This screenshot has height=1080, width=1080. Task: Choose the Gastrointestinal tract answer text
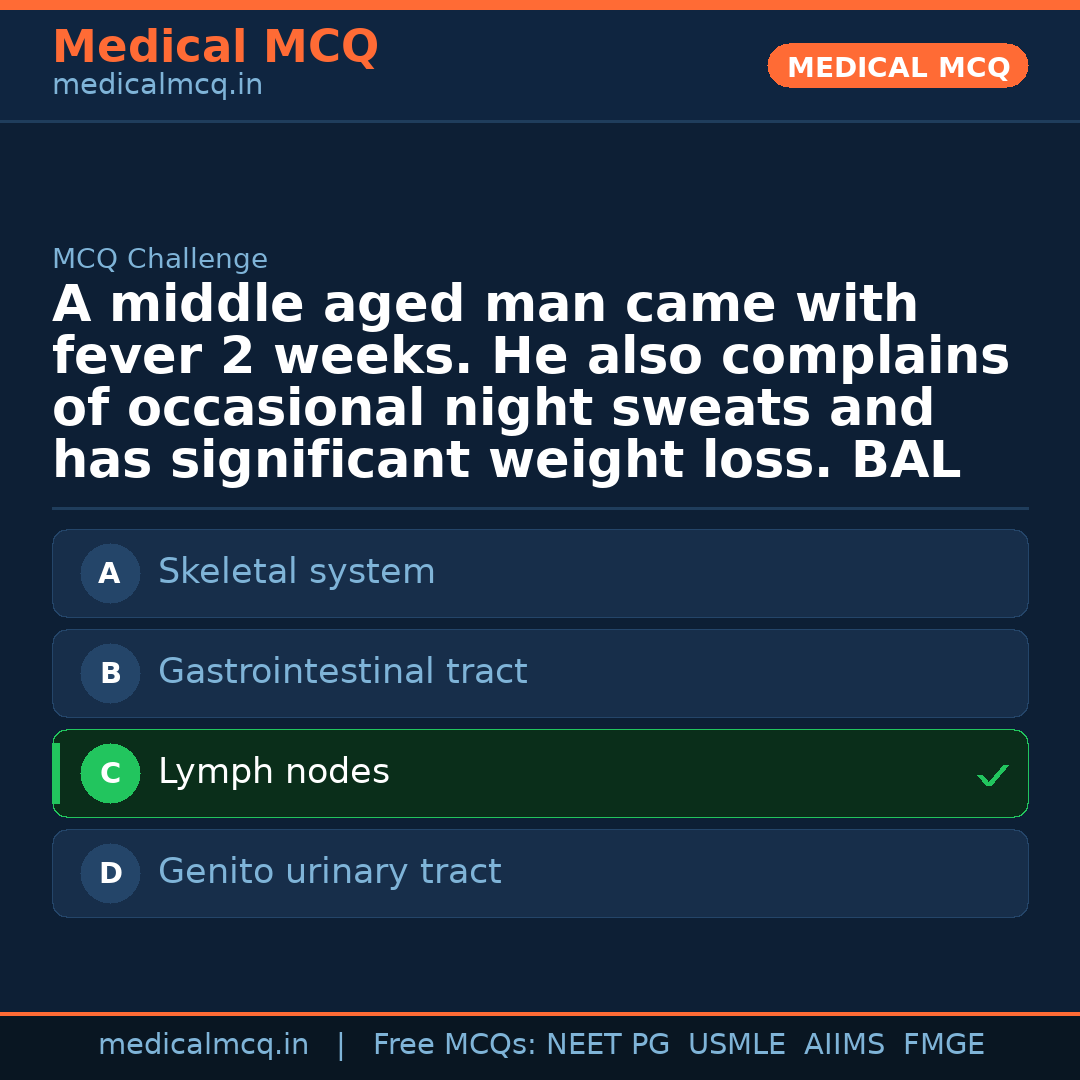342,672
